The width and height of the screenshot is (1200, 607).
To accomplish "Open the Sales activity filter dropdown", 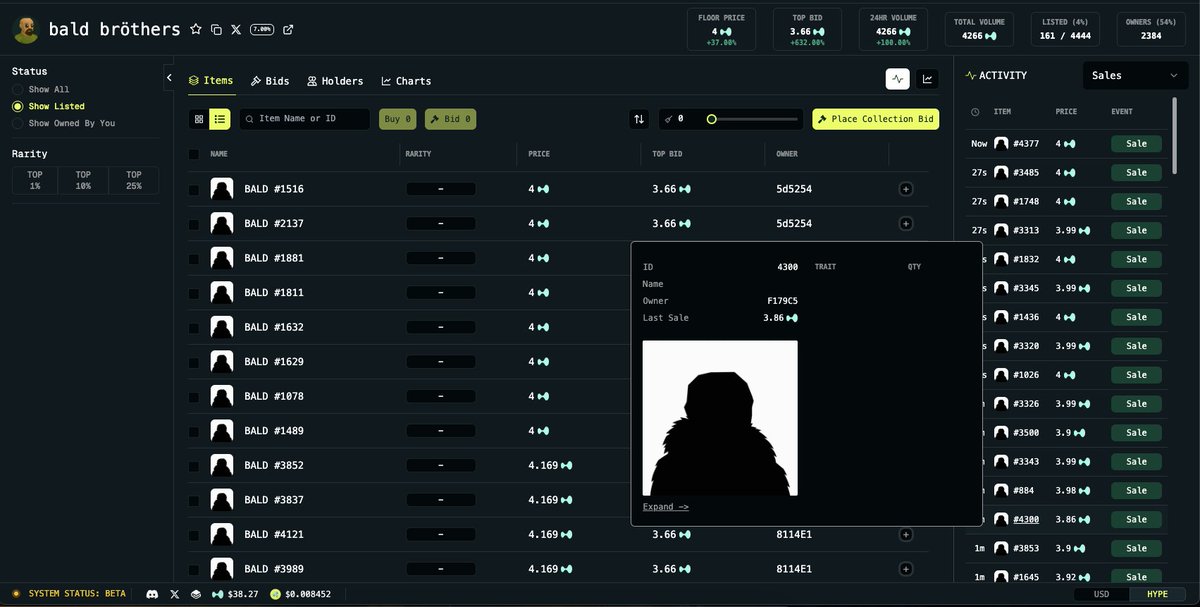I will click(1136, 75).
